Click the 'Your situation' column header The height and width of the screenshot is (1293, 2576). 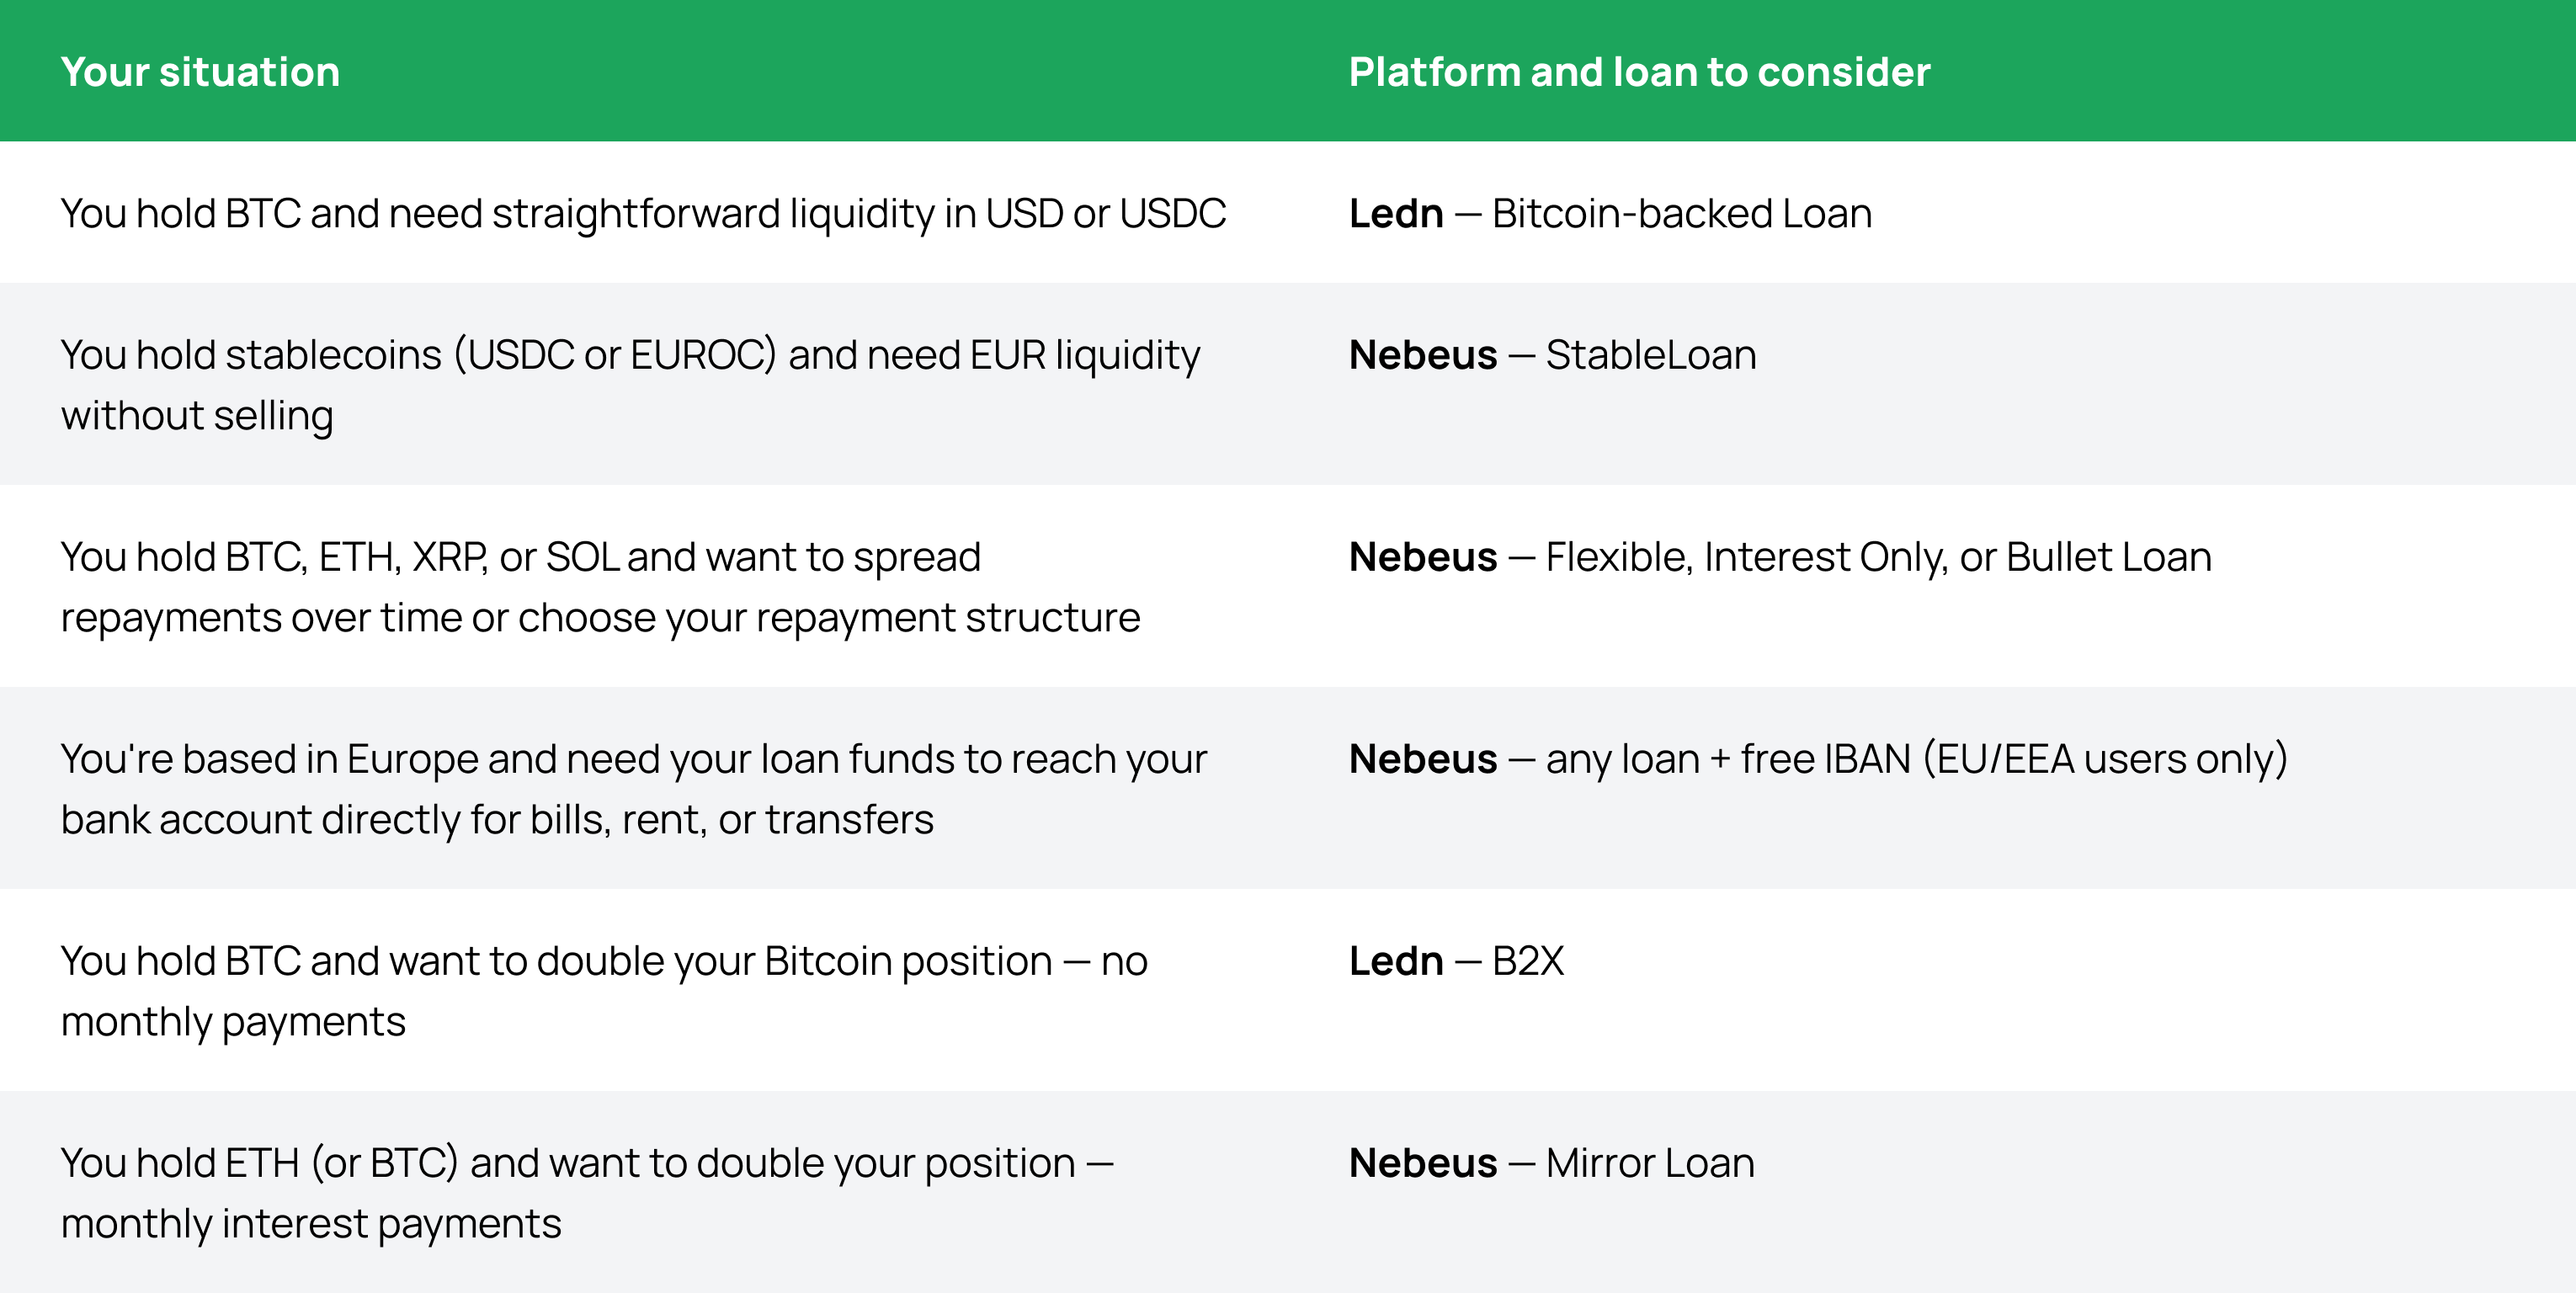coord(200,72)
